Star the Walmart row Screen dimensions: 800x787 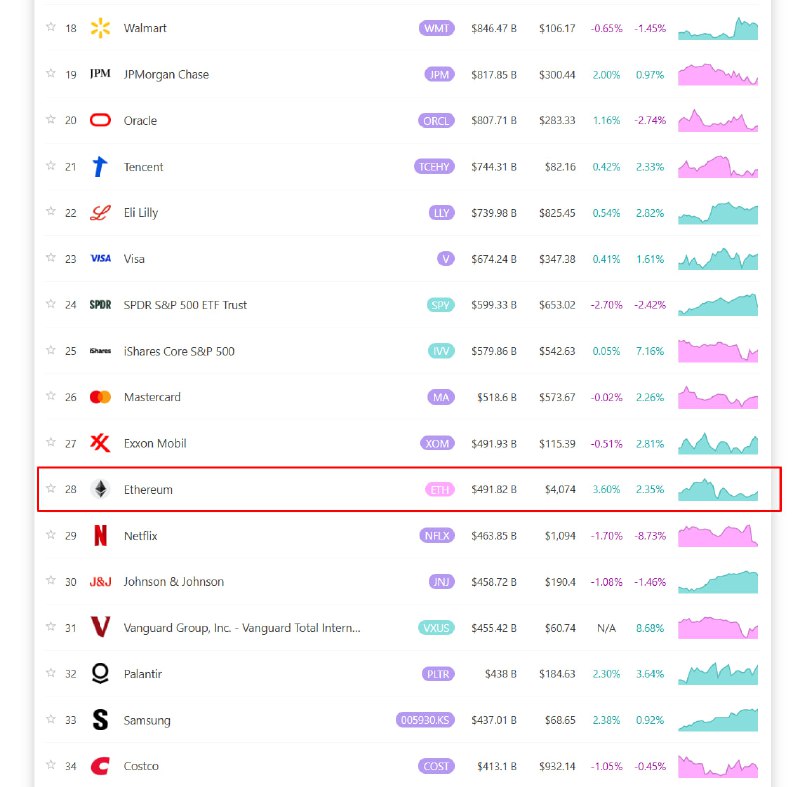tap(50, 28)
